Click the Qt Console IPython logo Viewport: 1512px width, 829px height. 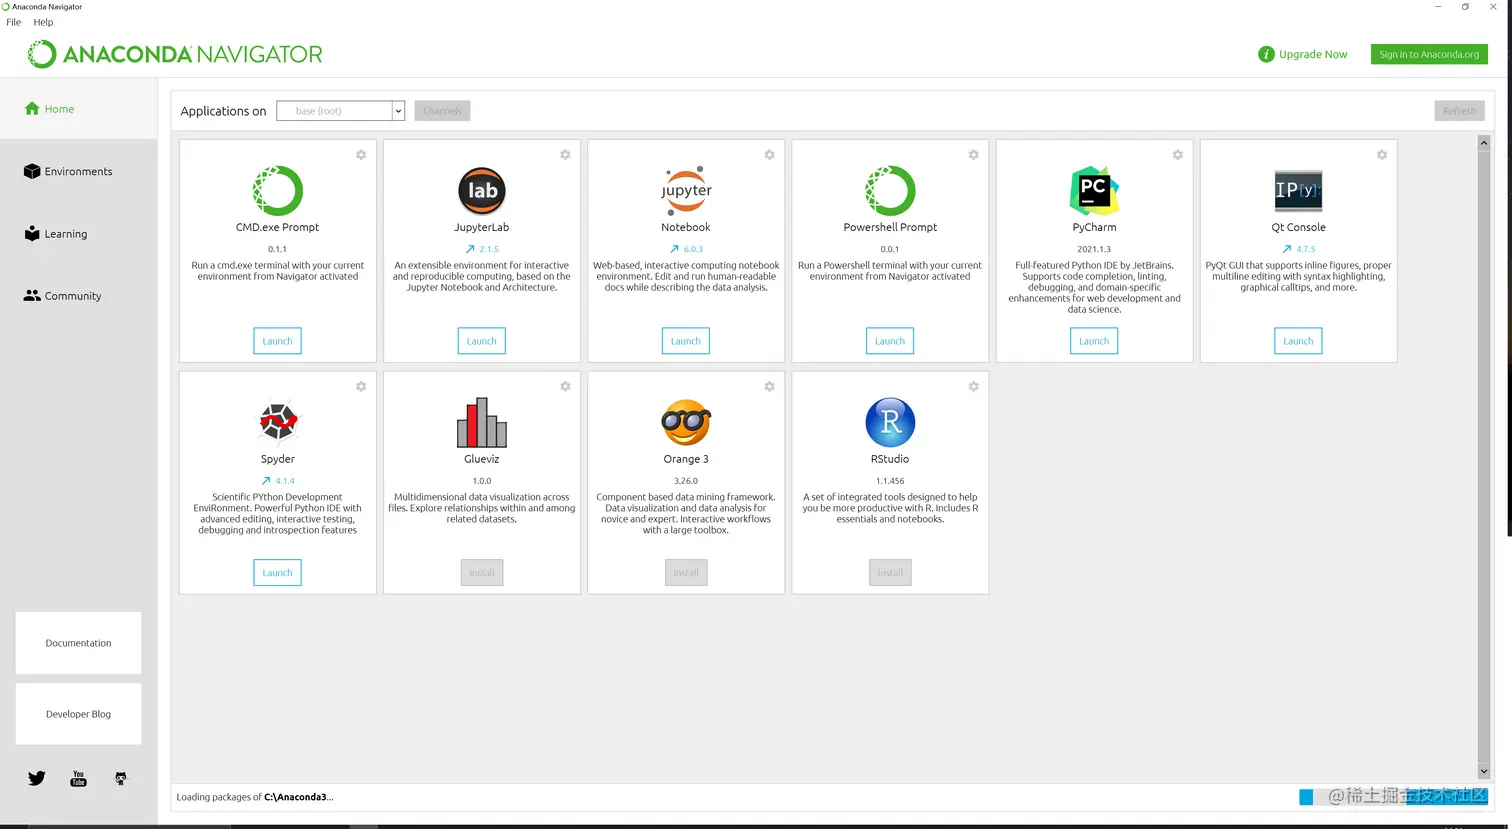(x=1298, y=190)
